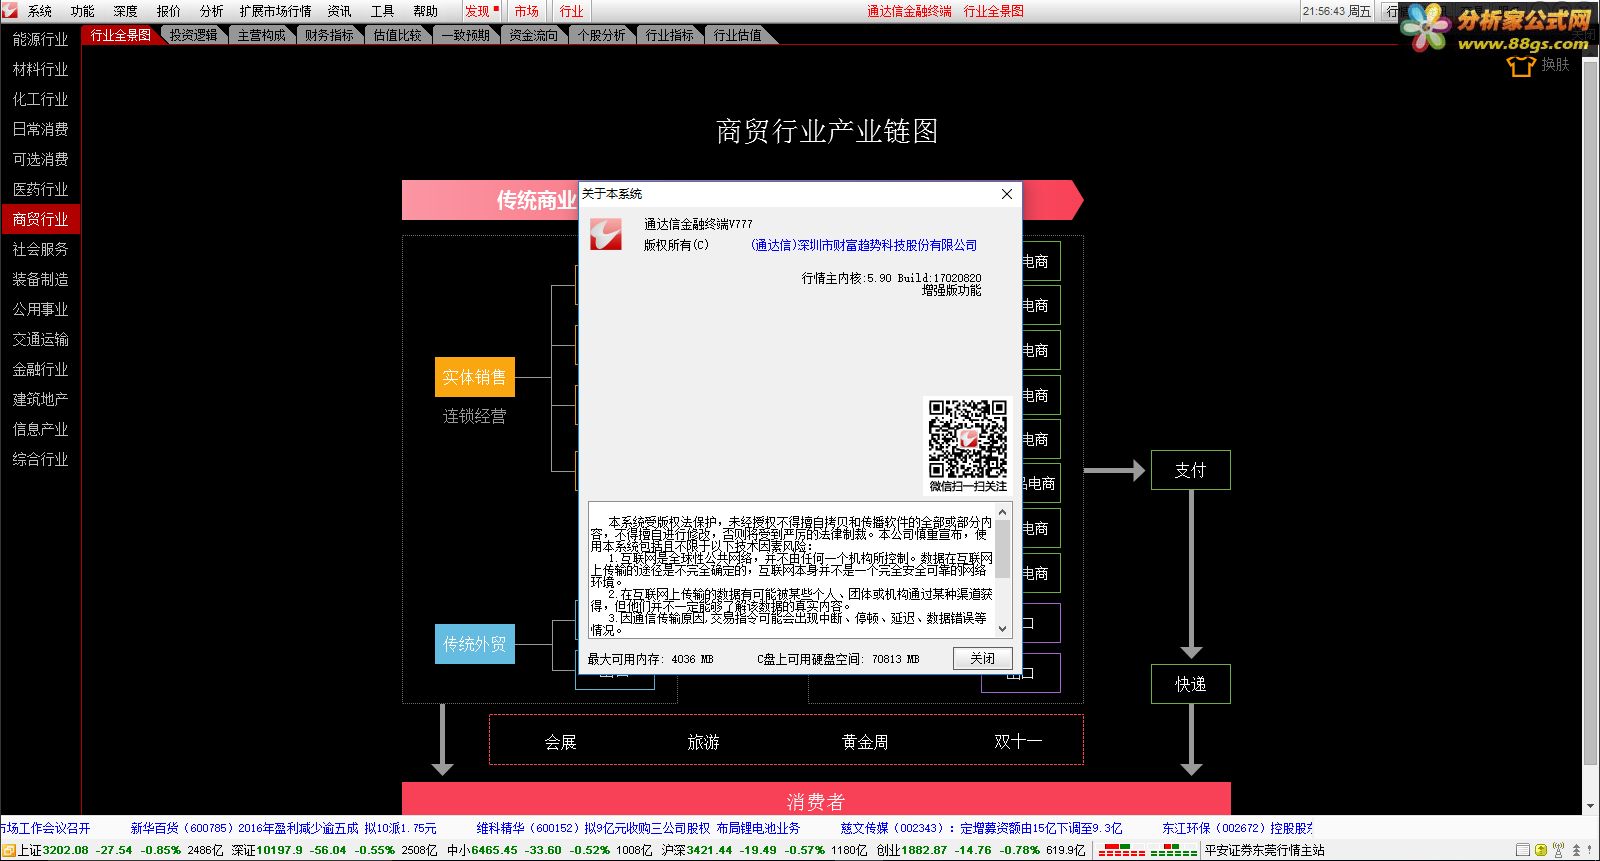Click the scroll-up arrow in license text box

click(x=1002, y=512)
